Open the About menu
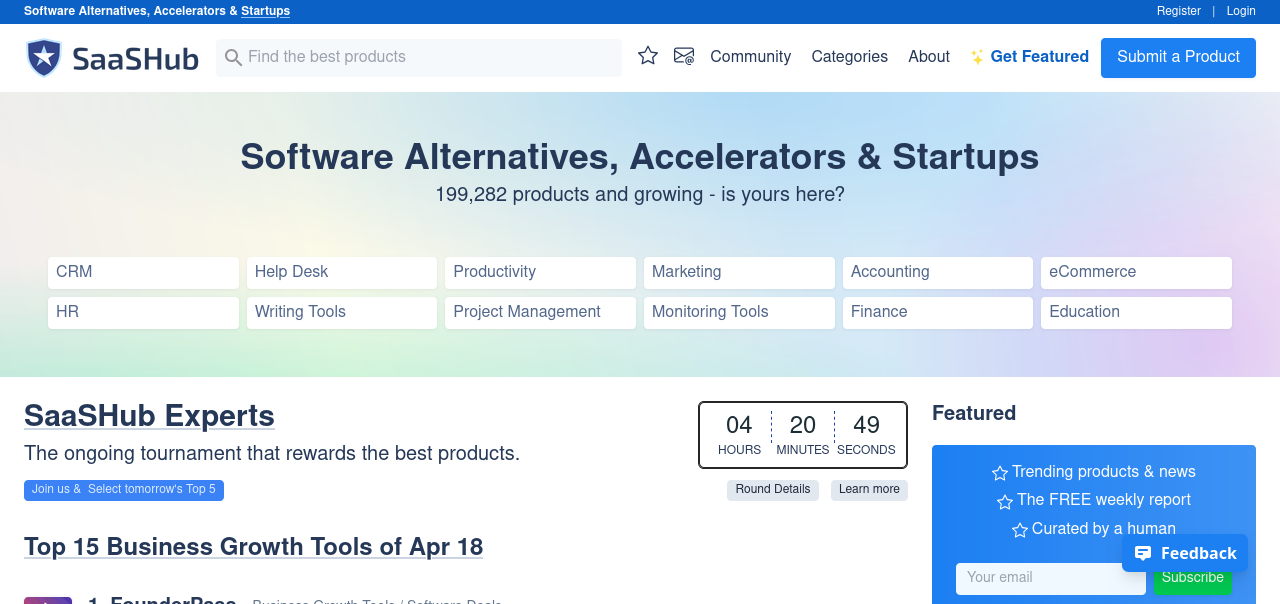This screenshot has width=1280, height=604. [929, 57]
